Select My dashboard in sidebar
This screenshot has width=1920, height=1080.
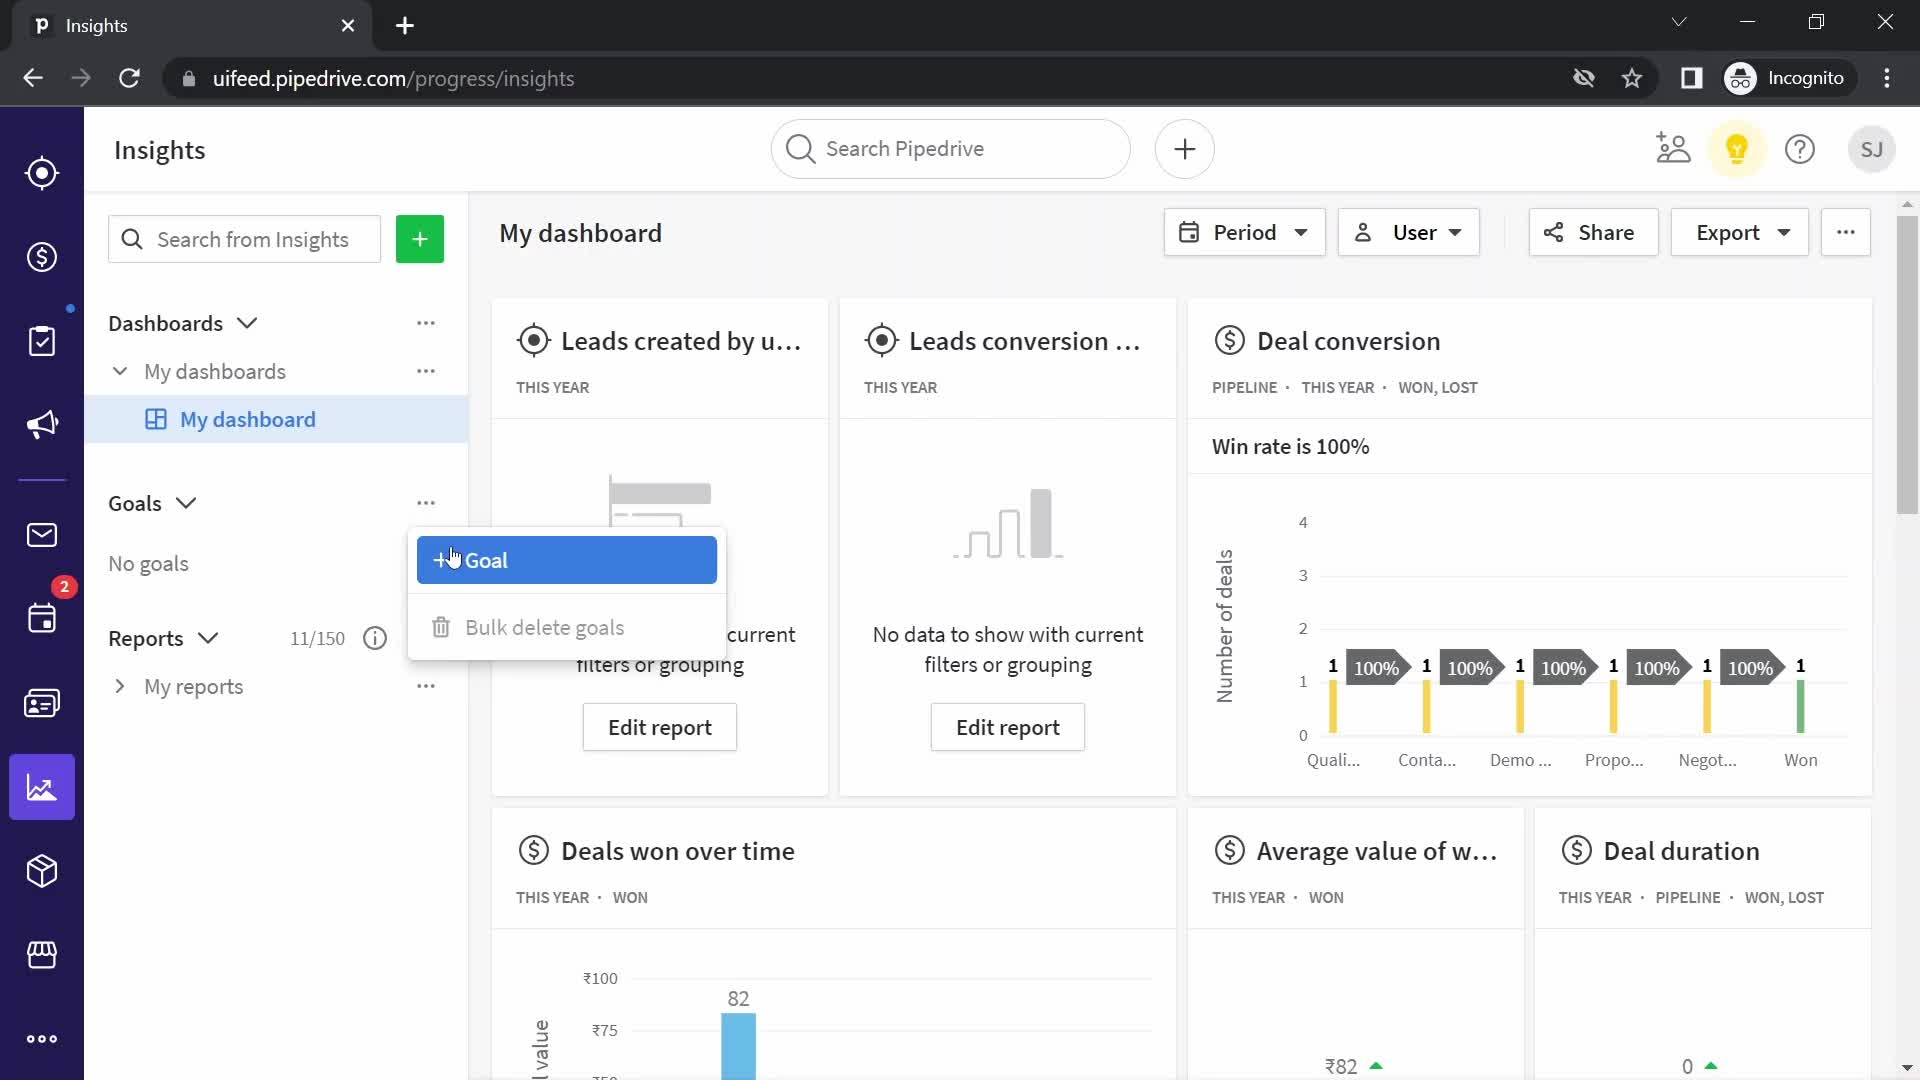click(277, 419)
